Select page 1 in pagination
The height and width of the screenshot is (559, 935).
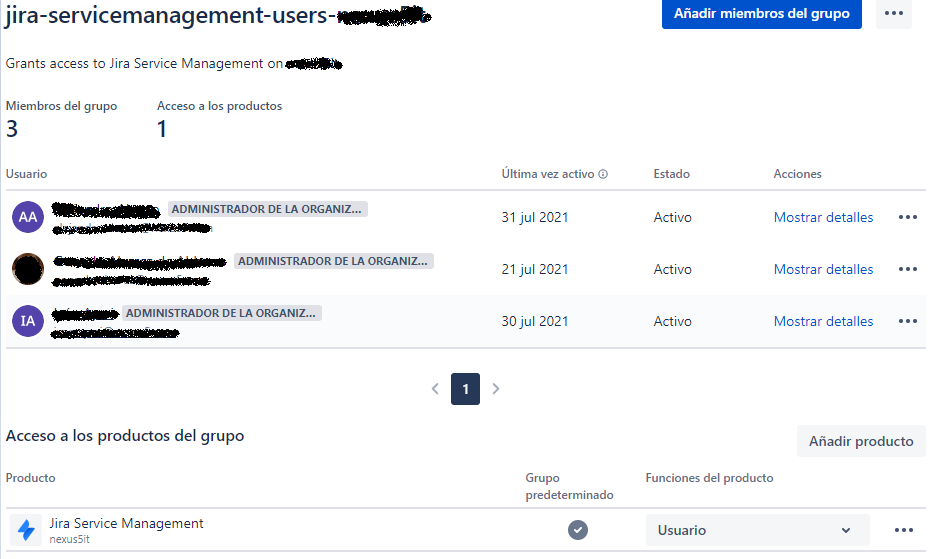465,389
